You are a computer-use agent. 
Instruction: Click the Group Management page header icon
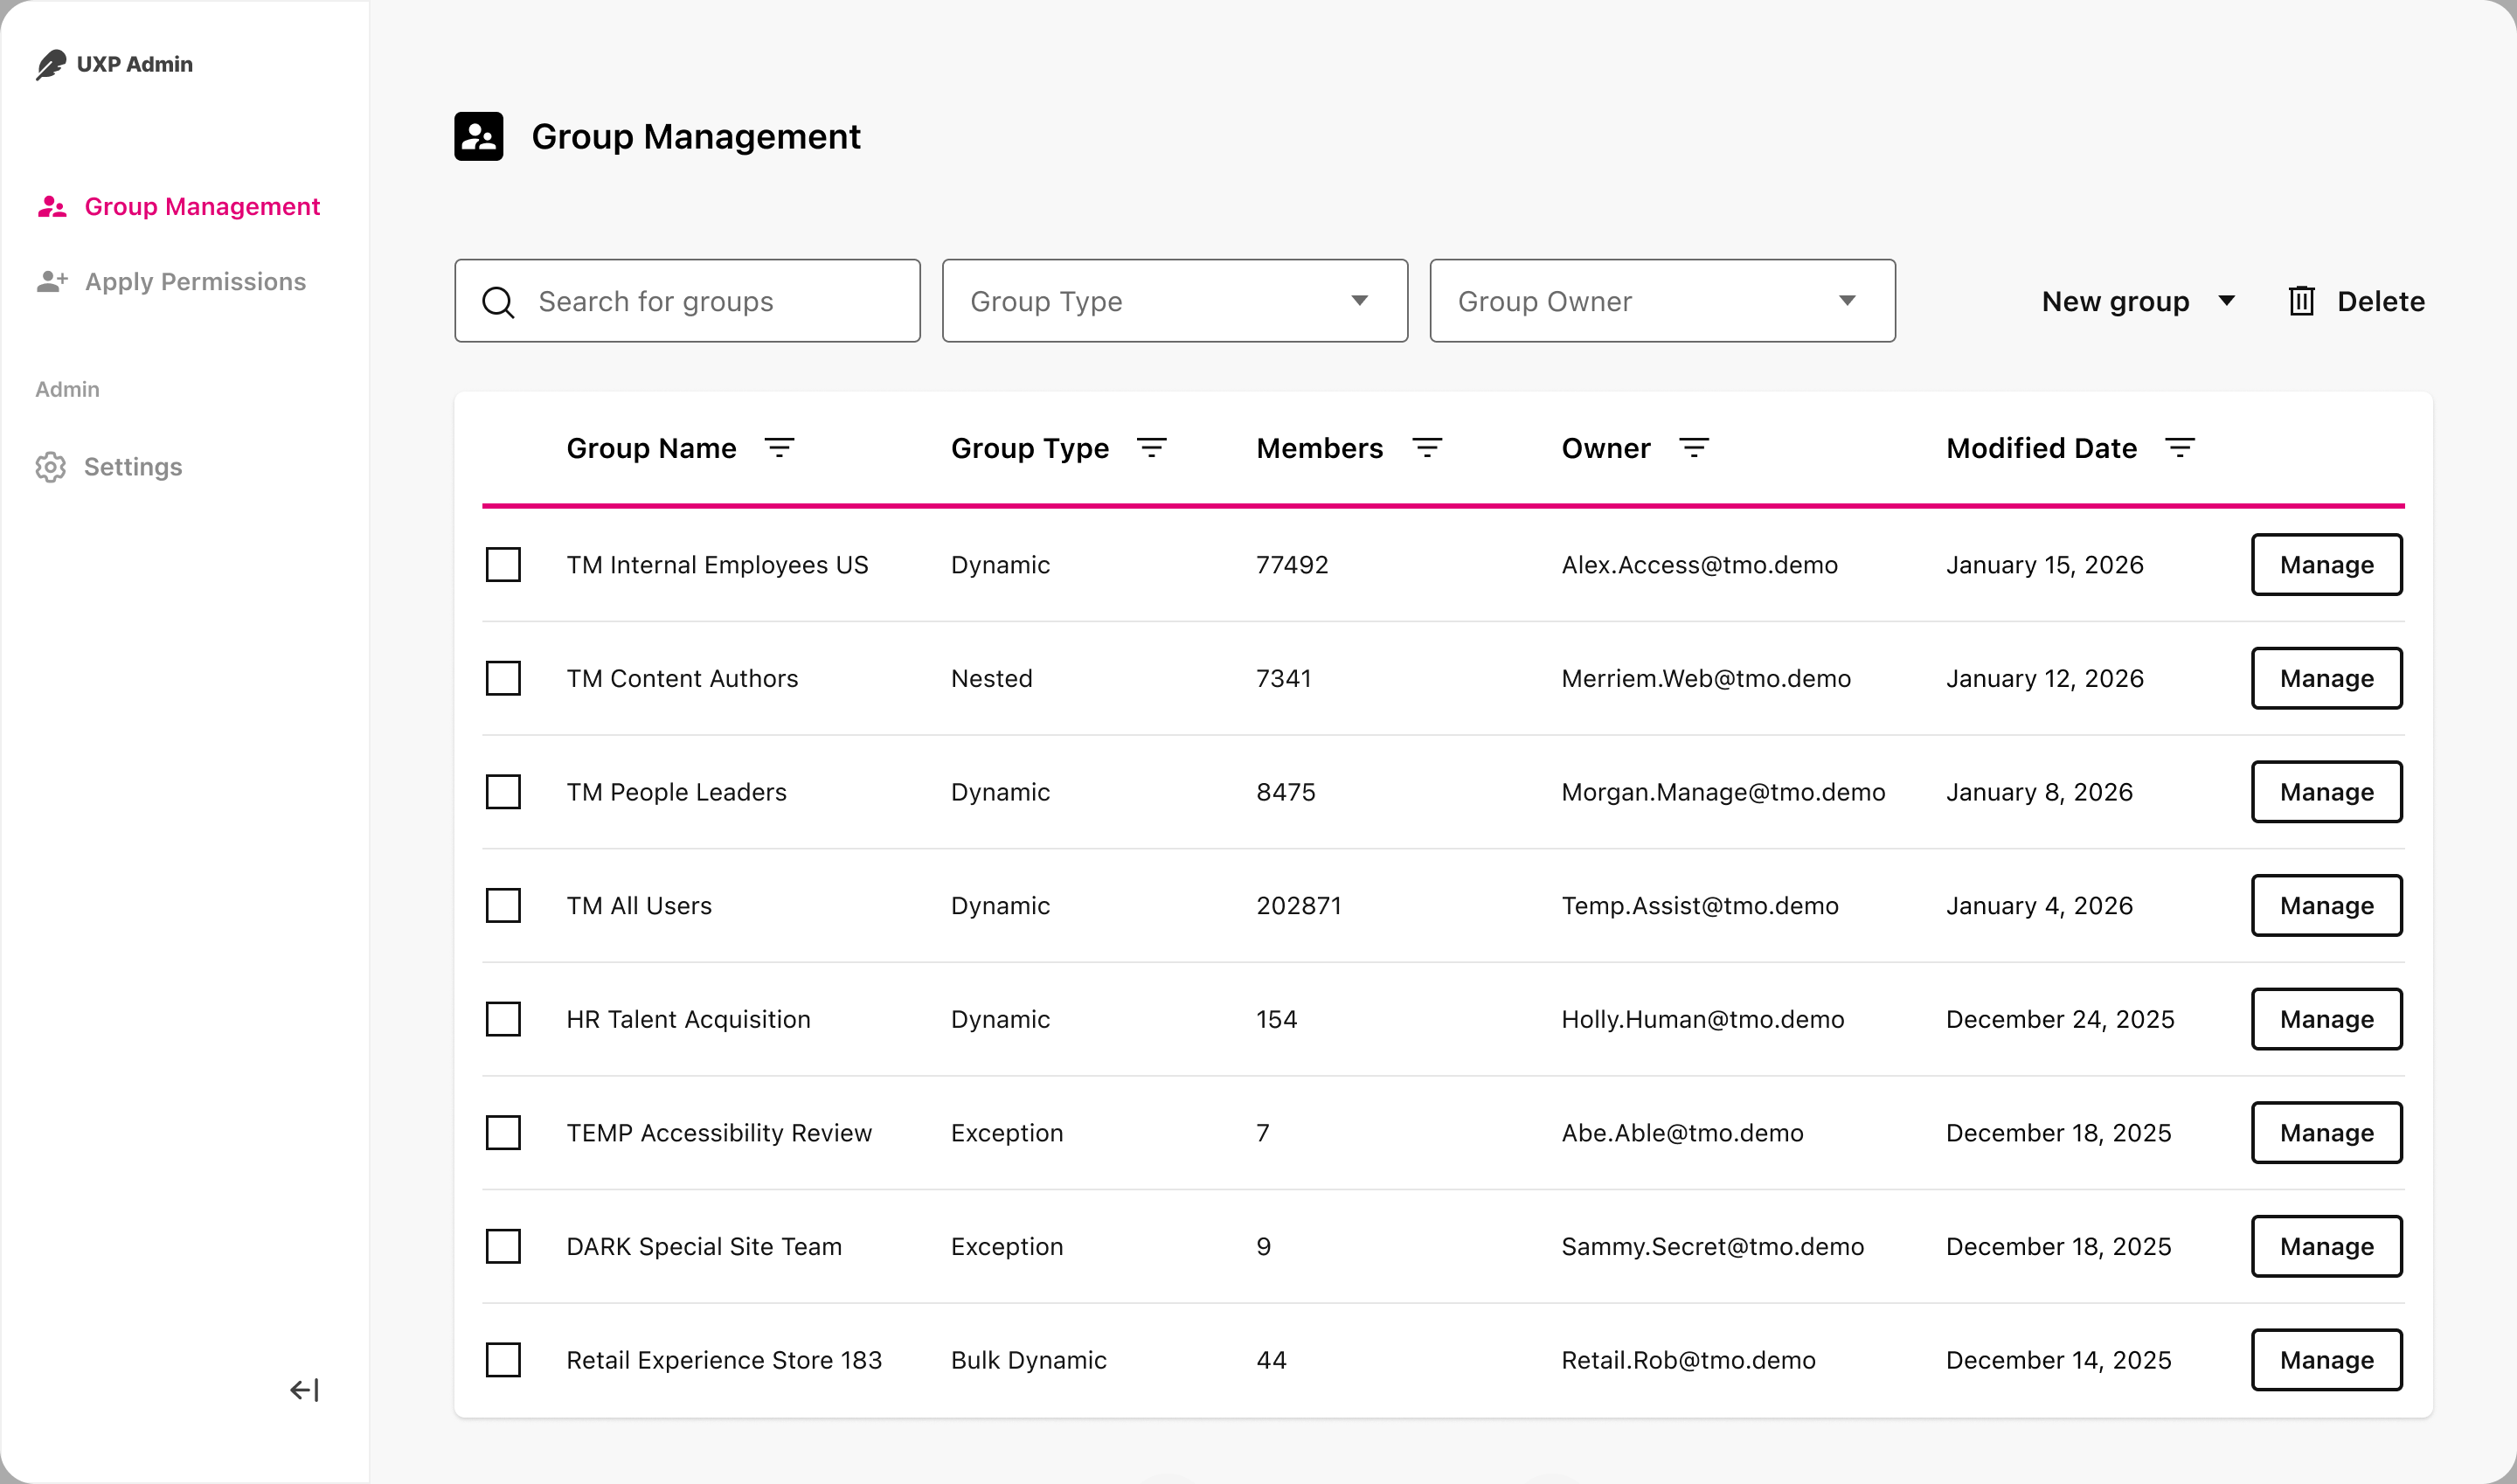pos(478,136)
